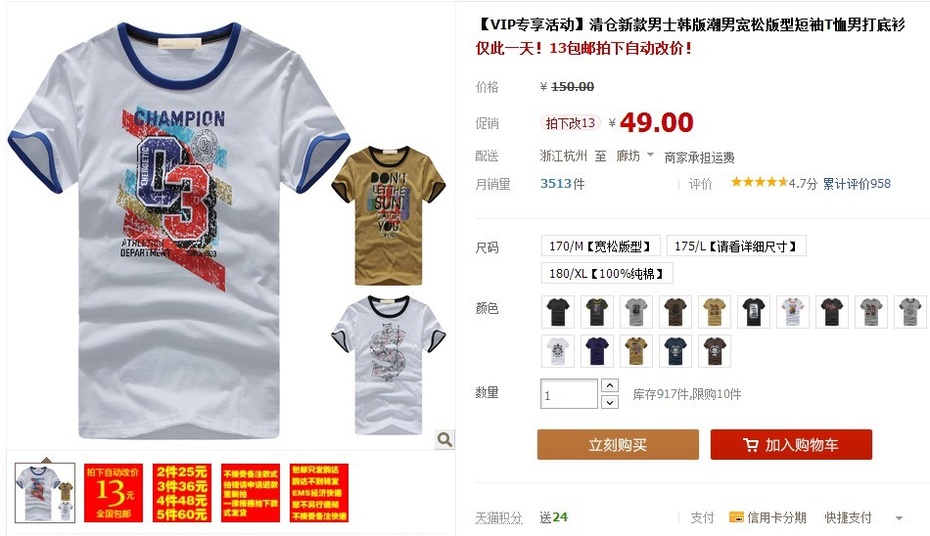
Task: Choose the navy purple shirt swatch in second row
Action: tap(597, 350)
